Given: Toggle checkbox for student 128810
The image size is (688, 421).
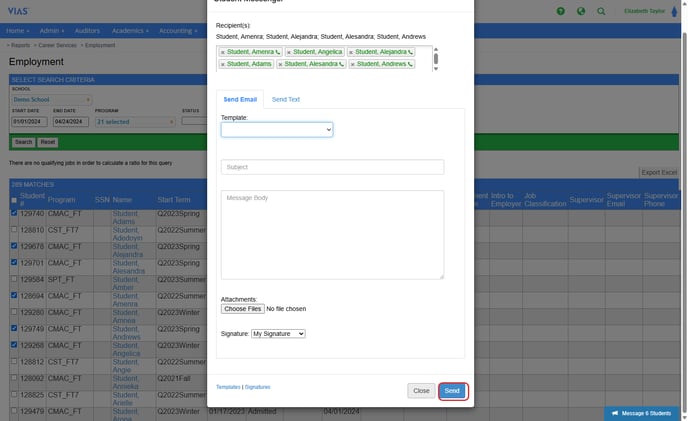Looking at the screenshot, I should [13, 230].
